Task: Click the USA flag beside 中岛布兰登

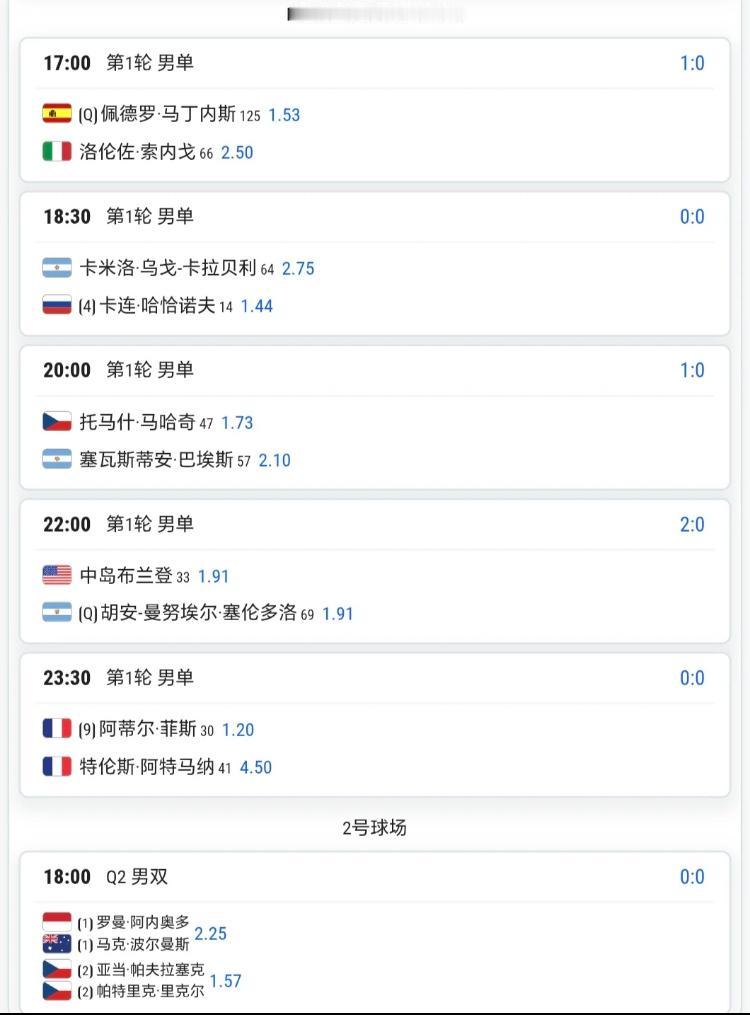Action: click(x=57, y=576)
